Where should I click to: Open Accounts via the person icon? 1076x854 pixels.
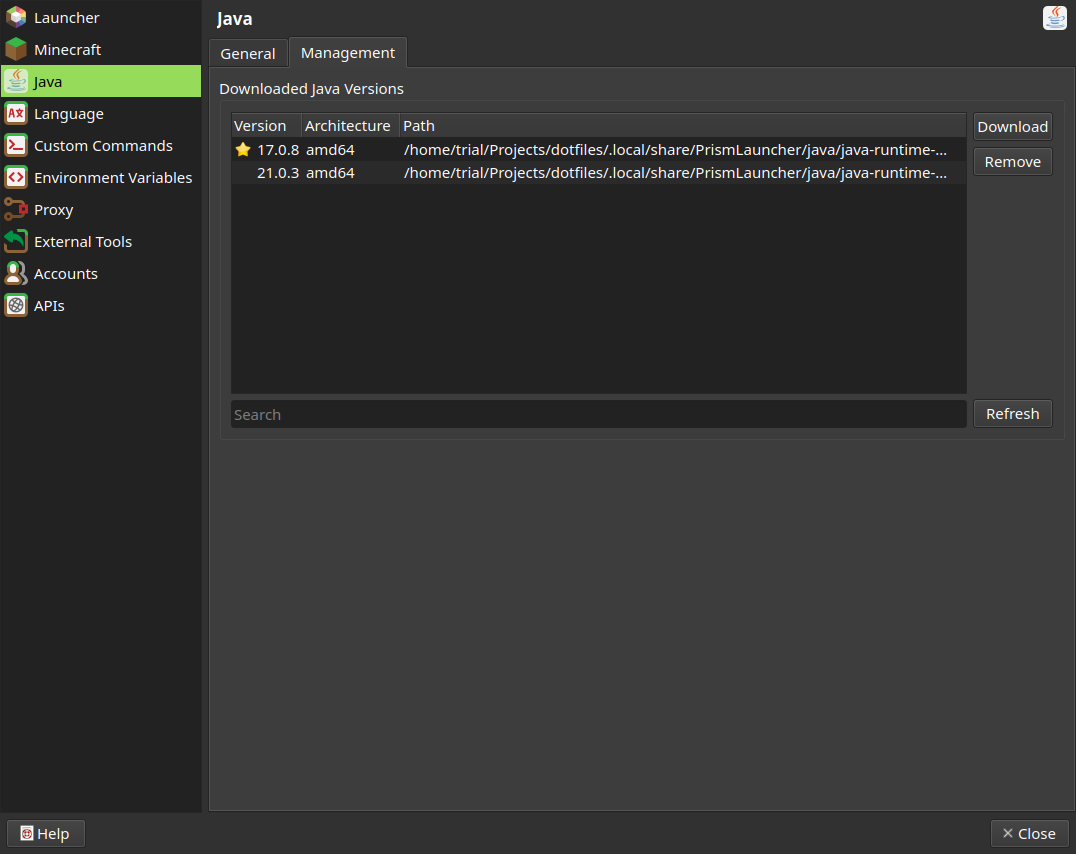[16, 273]
